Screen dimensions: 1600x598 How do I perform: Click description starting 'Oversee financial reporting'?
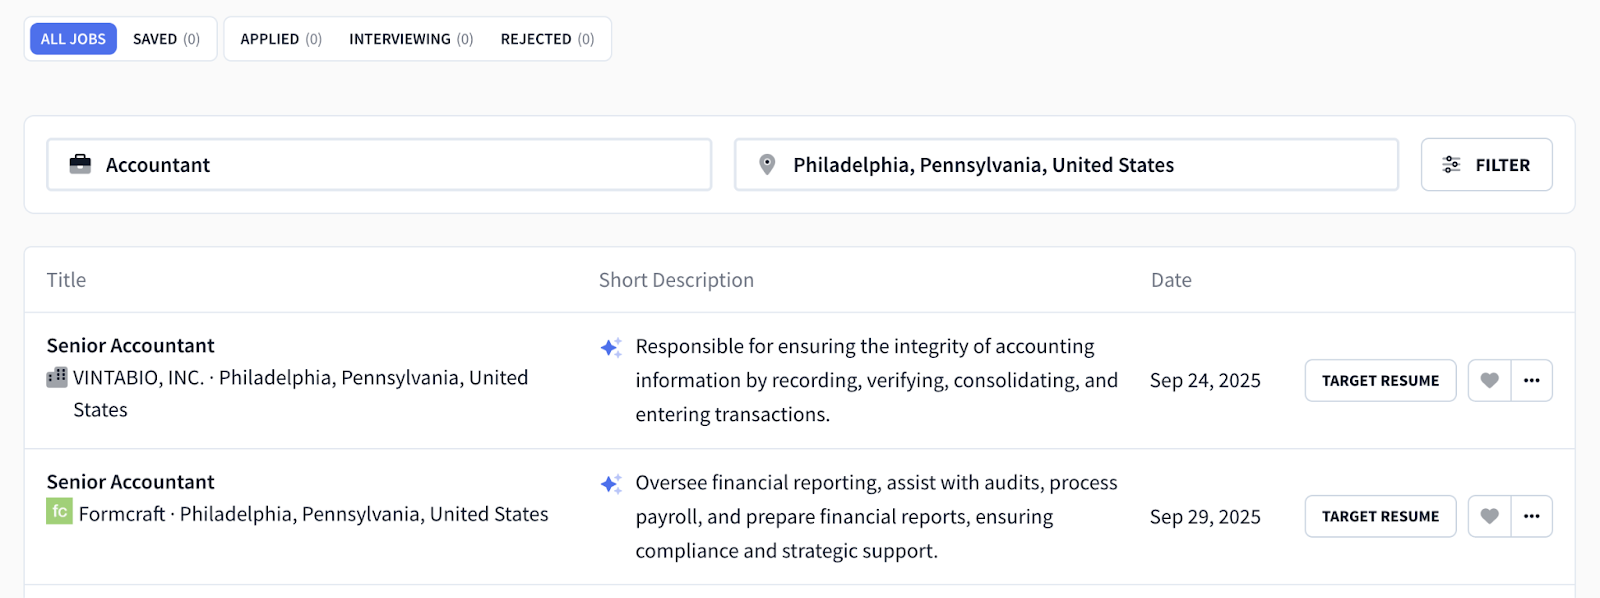point(877,517)
